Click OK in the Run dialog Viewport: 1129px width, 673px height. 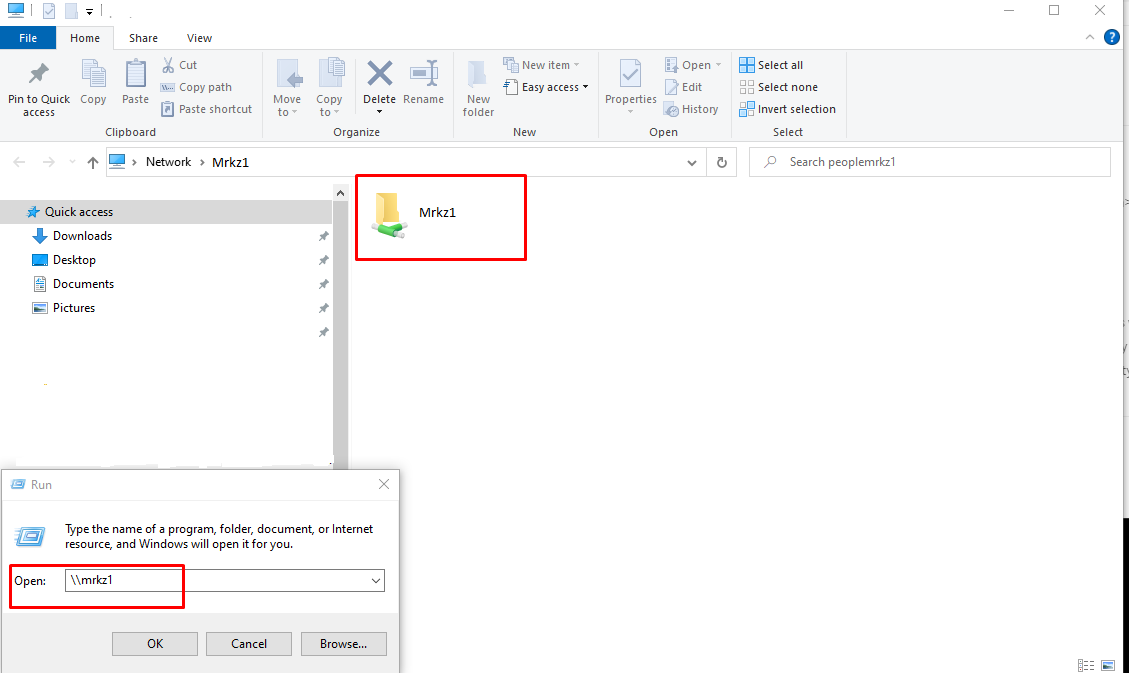155,643
